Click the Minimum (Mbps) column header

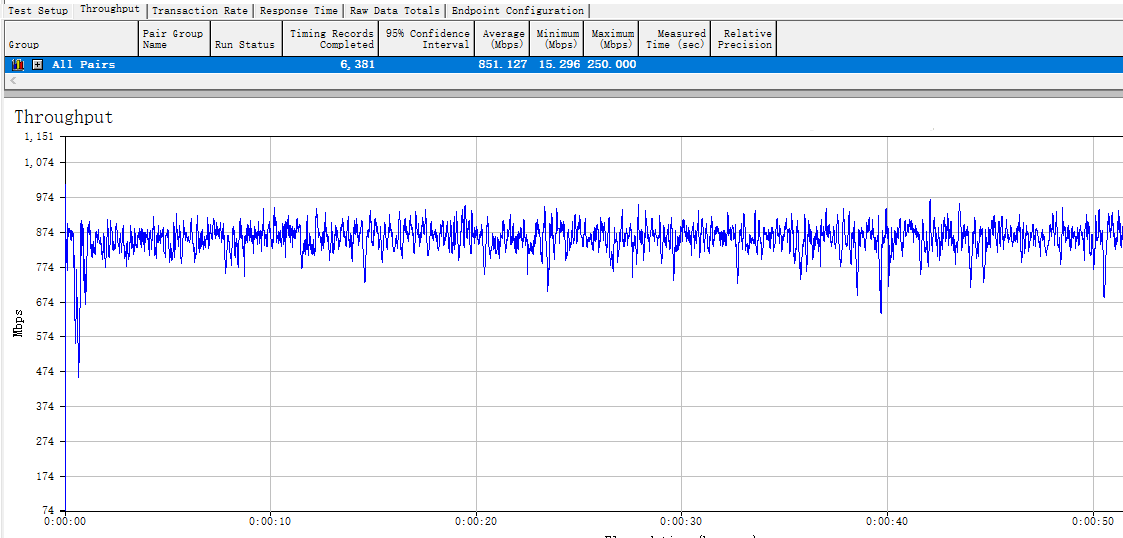point(557,39)
